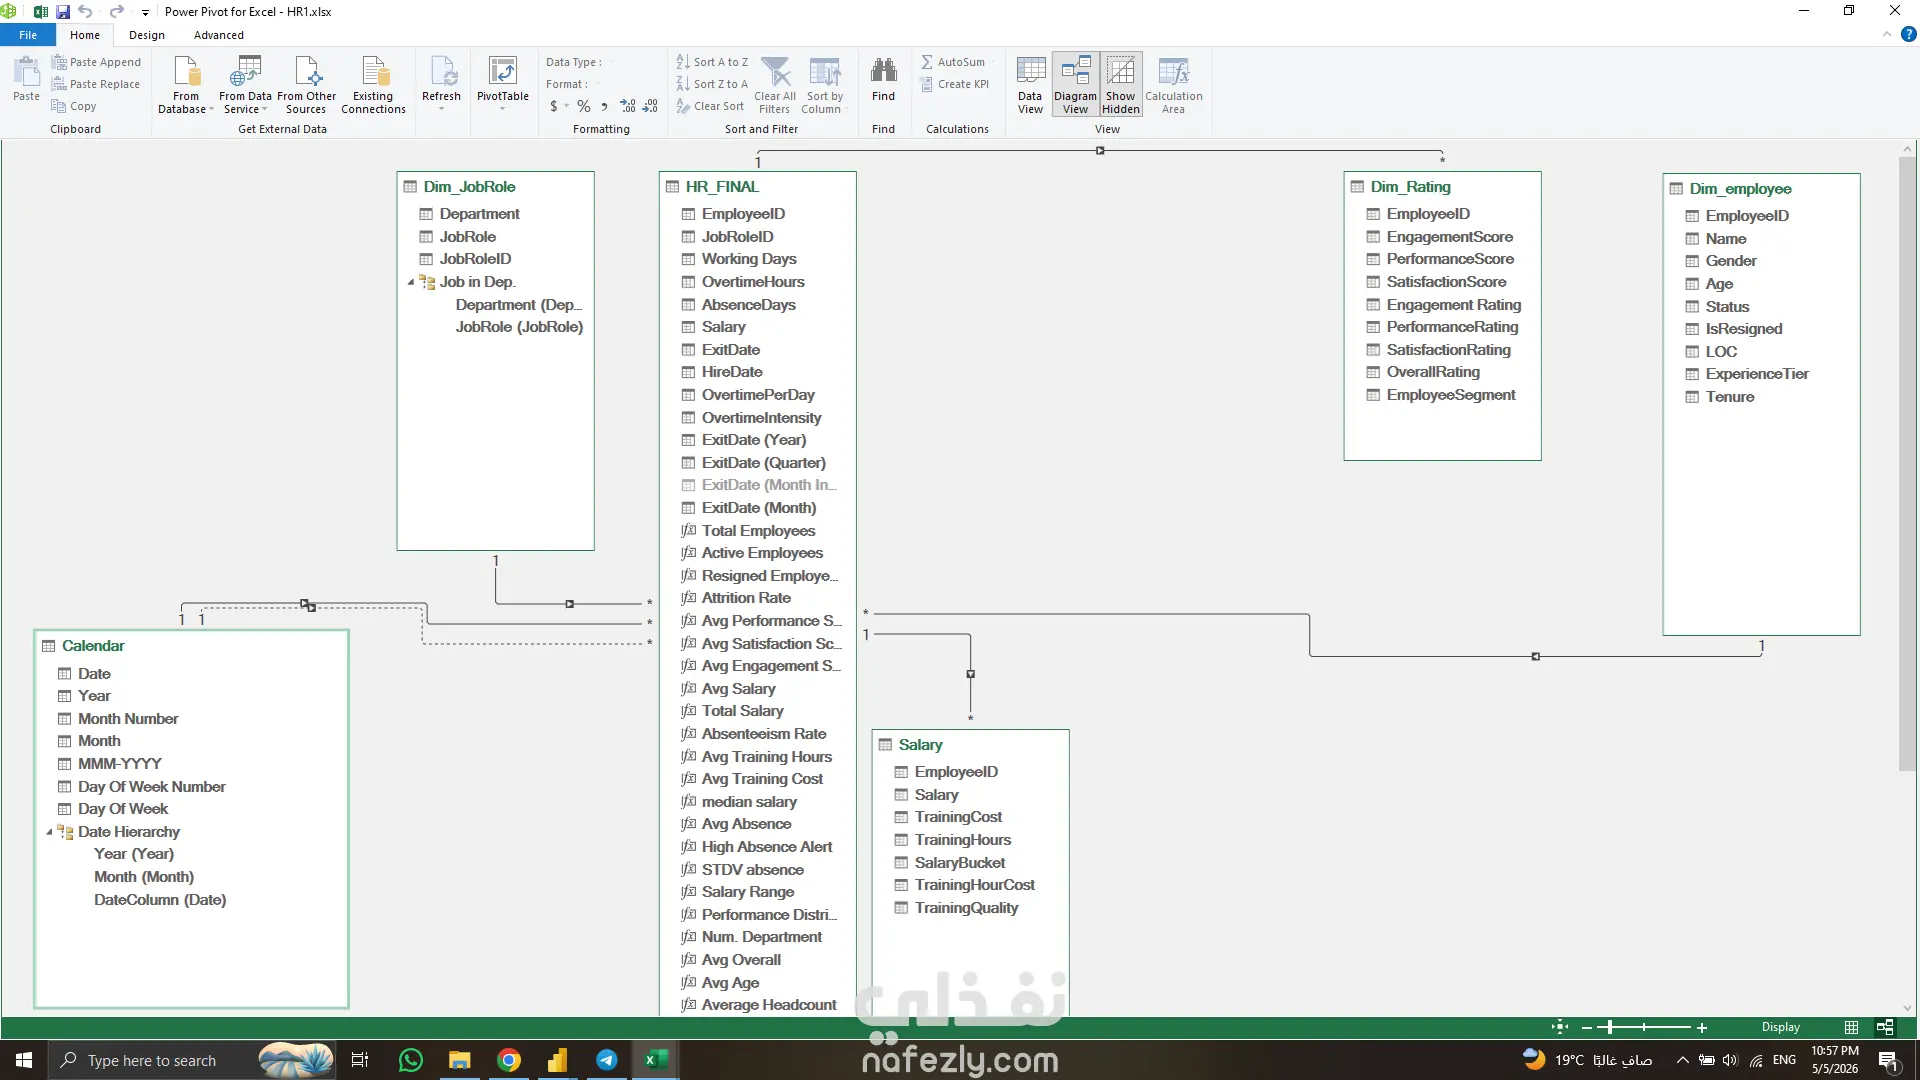Open From Data Service dropdown
The image size is (1920, 1080).
pyautogui.click(x=245, y=85)
